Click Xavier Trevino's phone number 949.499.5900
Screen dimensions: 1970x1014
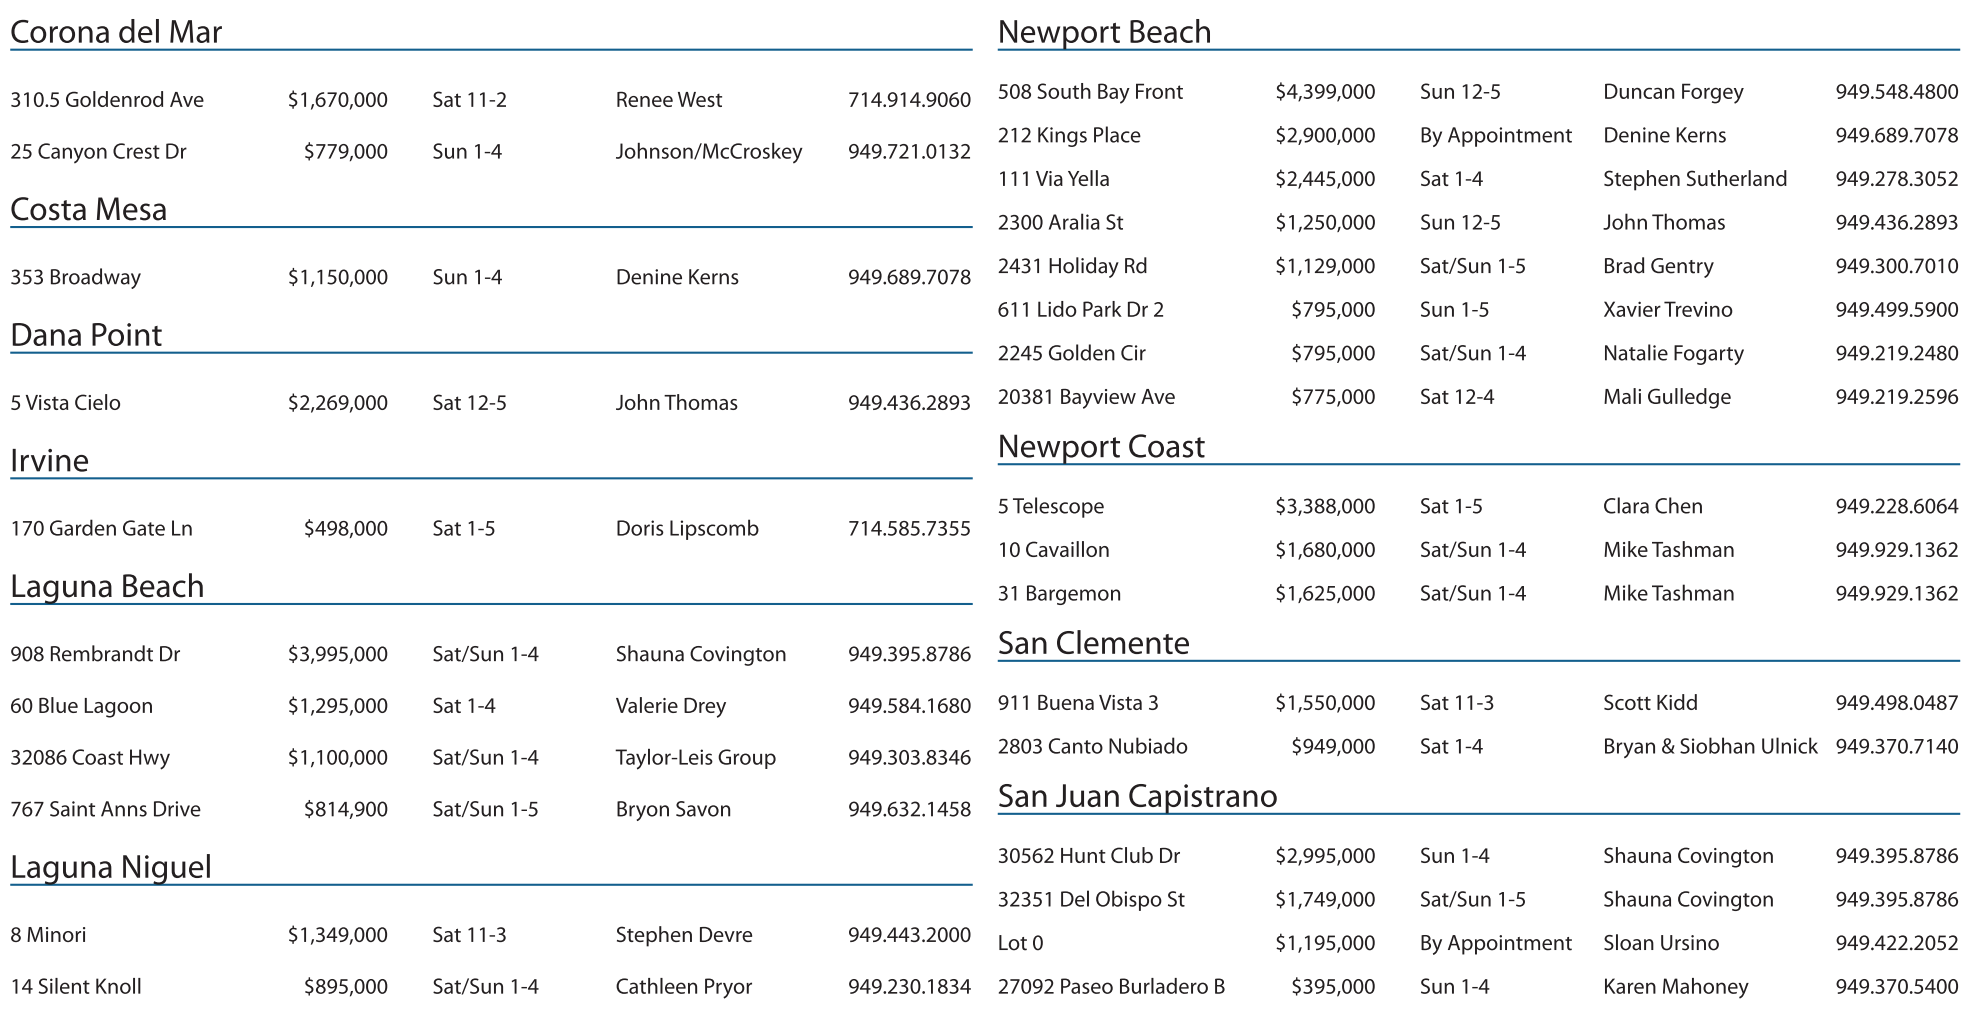[1896, 310]
